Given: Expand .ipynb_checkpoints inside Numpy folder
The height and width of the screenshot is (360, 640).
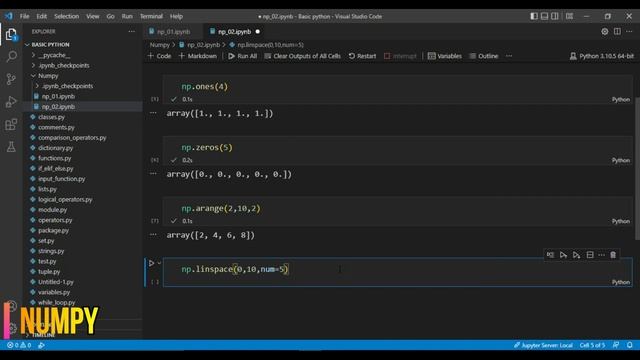Looking at the screenshot, I should pos(67,86).
